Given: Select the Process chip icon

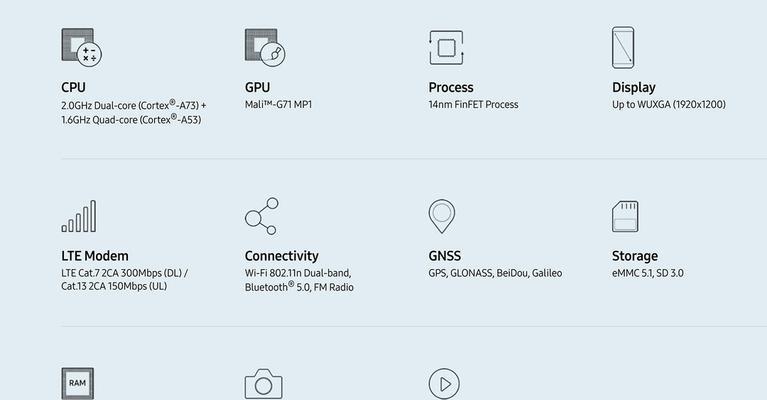Looking at the screenshot, I should (446, 47).
